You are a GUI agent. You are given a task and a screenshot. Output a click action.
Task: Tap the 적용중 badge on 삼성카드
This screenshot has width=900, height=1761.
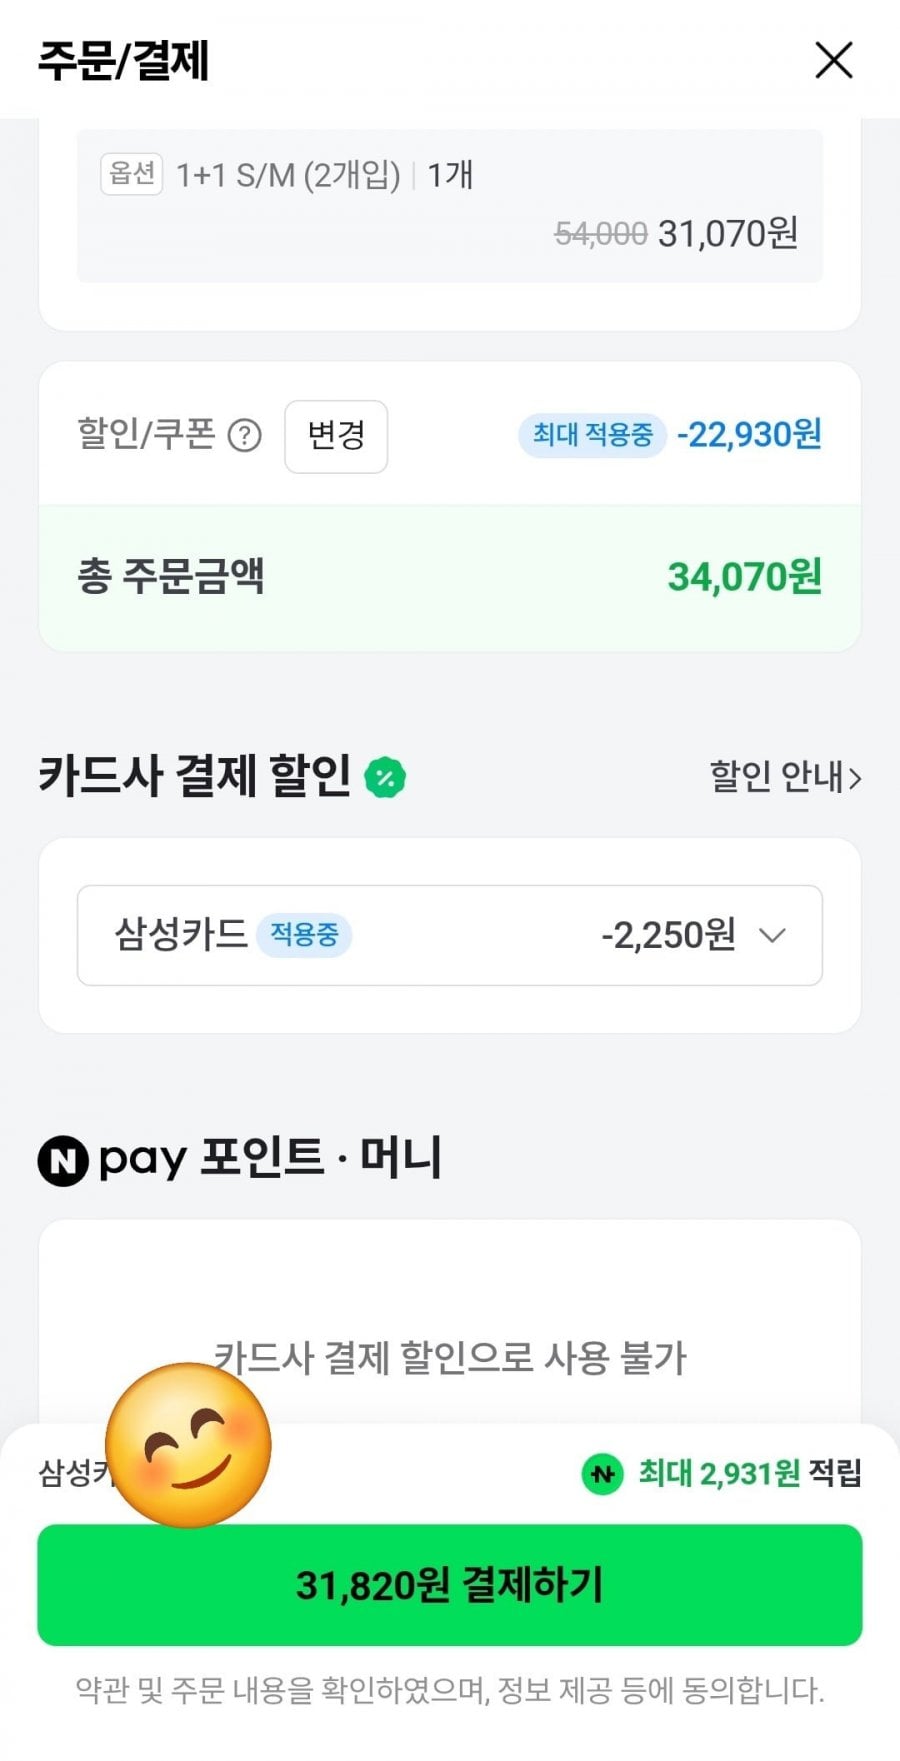coord(304,935)
